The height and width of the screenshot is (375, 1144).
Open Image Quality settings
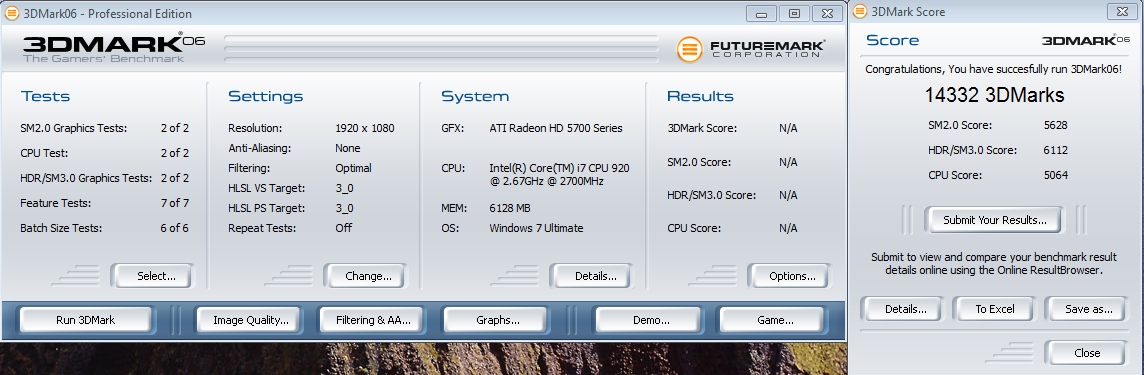250,320
